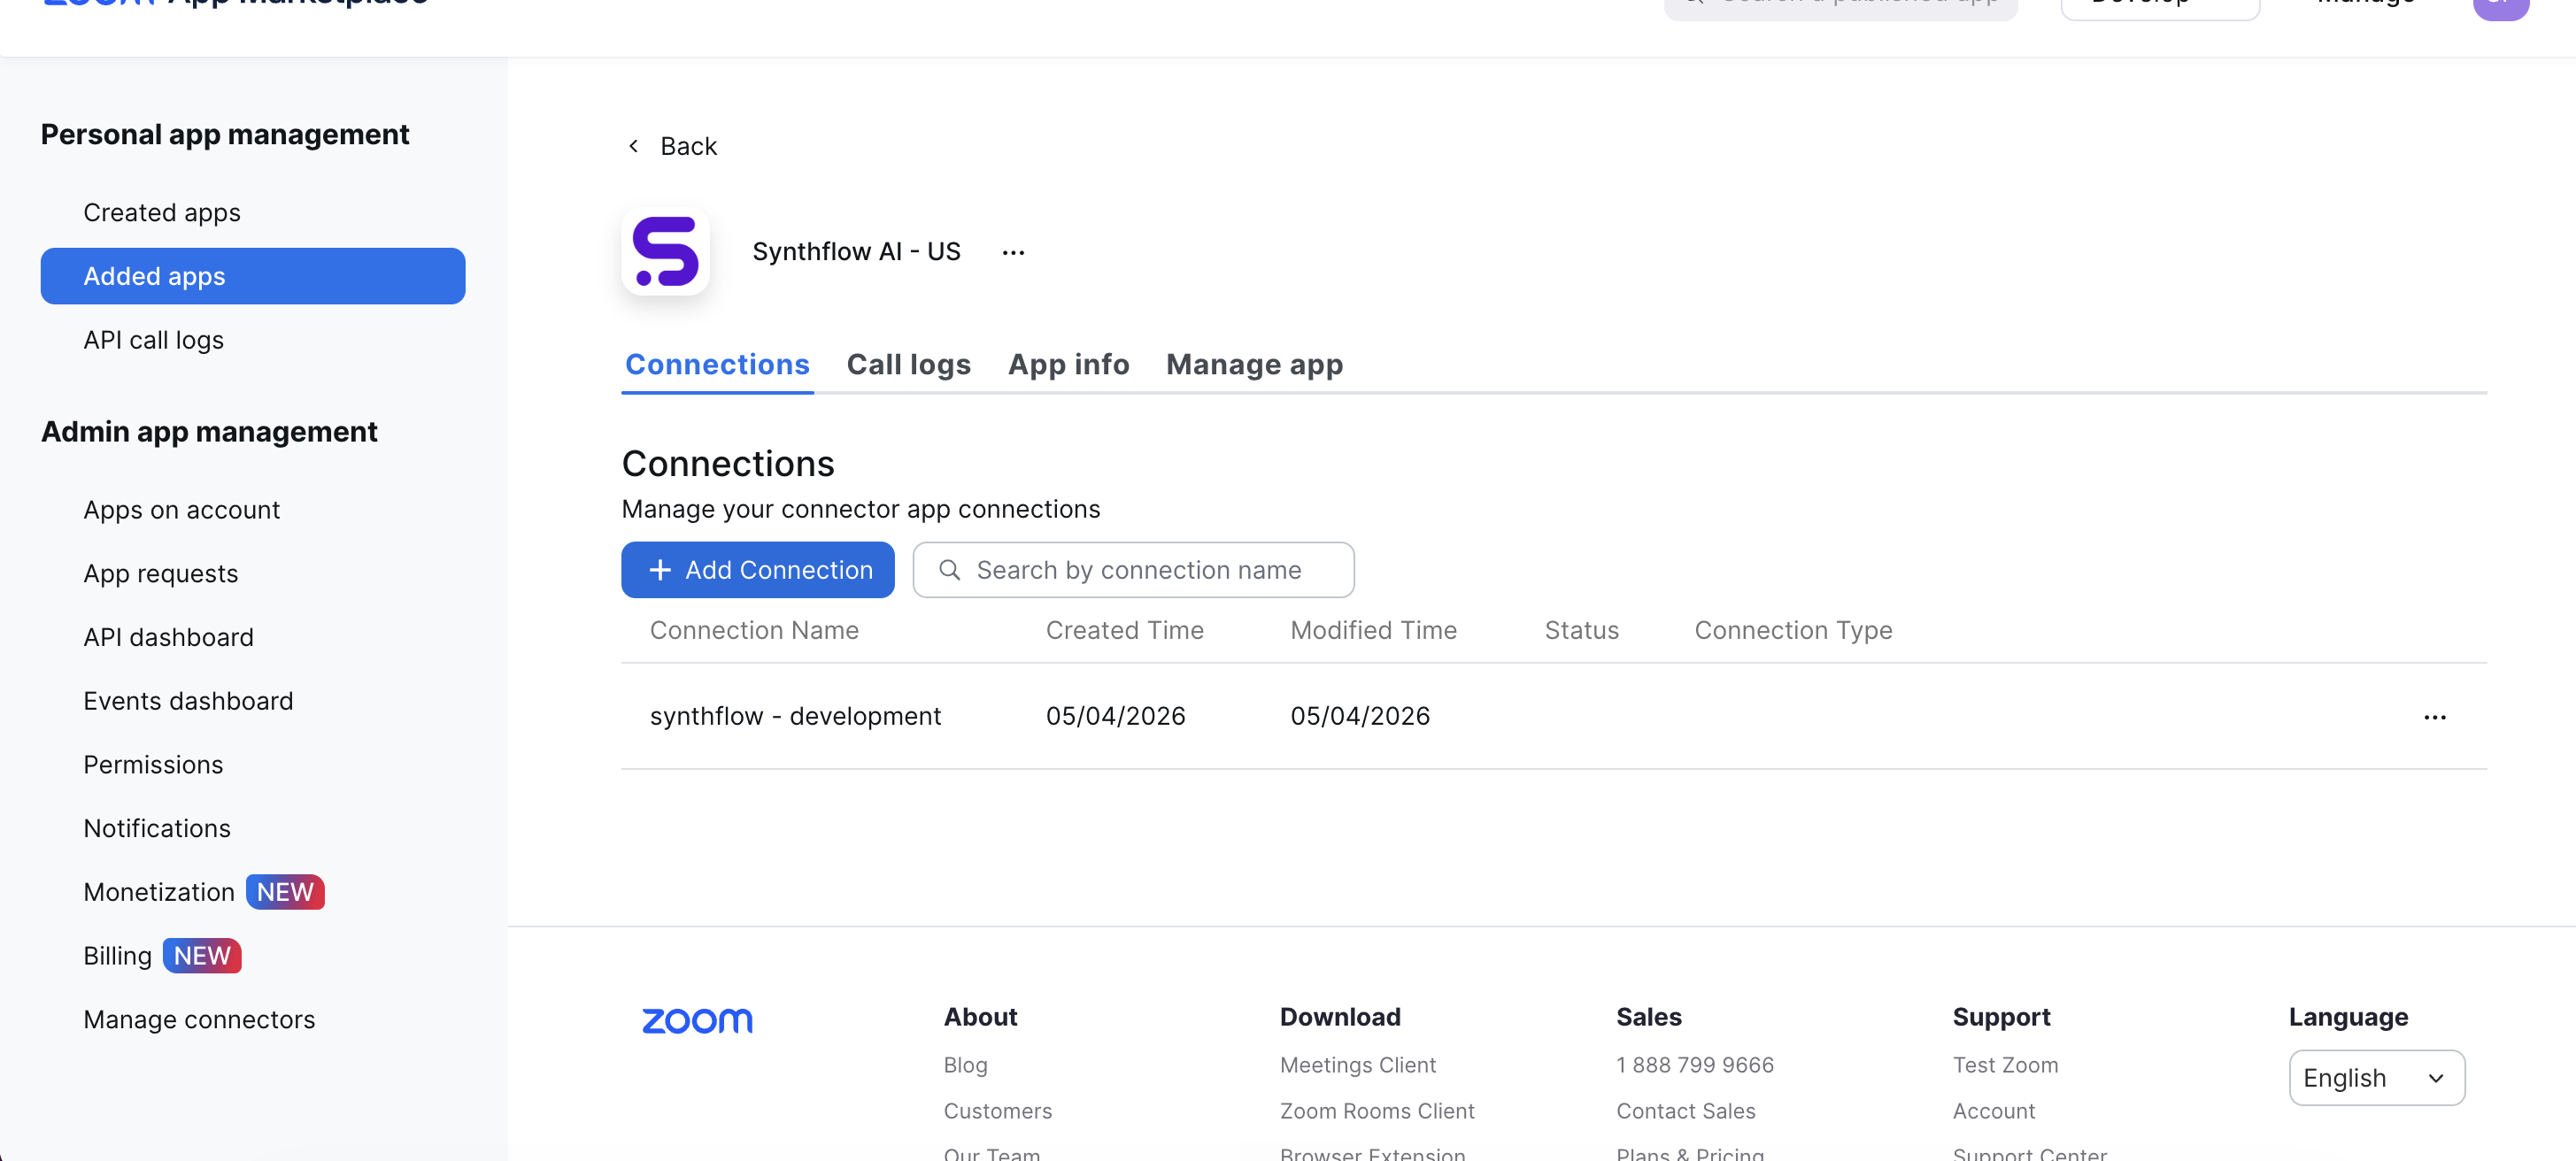Viewport: 2576px width, 1161px height.
Task: Click the Modified Time column header
Action: coord(1373,630)
